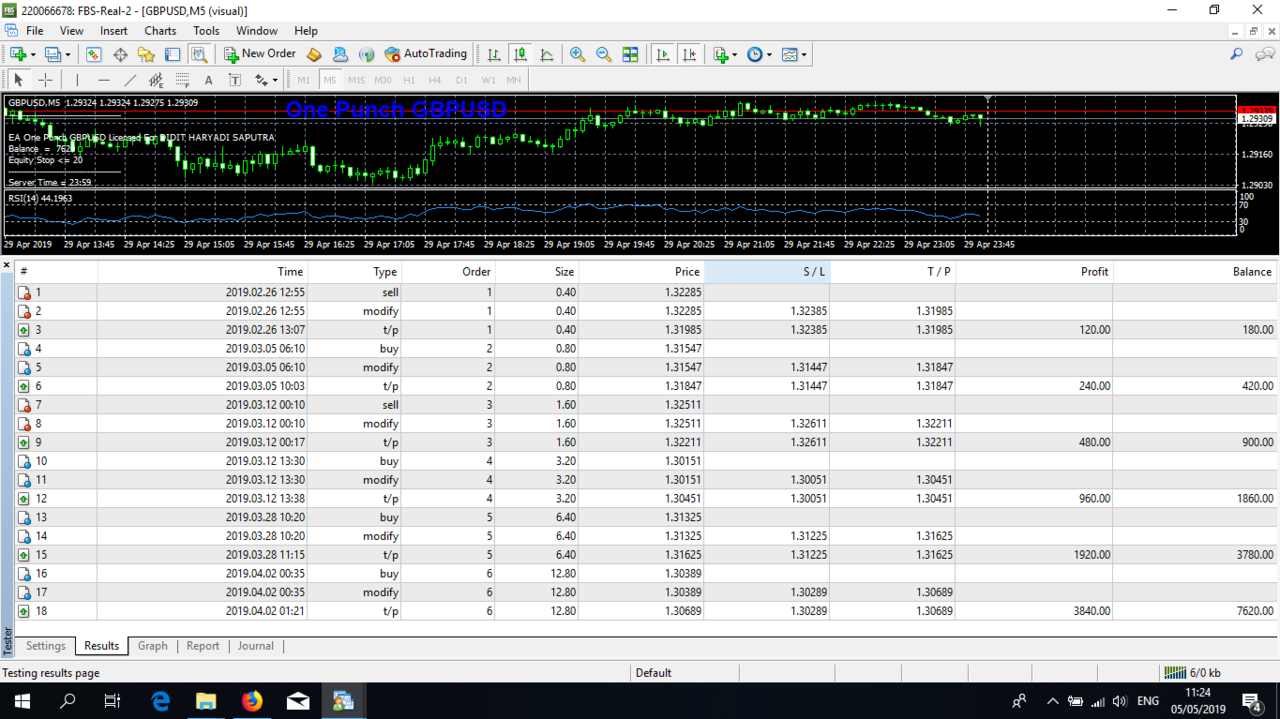Expand the Periods dropdown arrow
This screenshot has height=719, width=1280.
coord(769,55)
